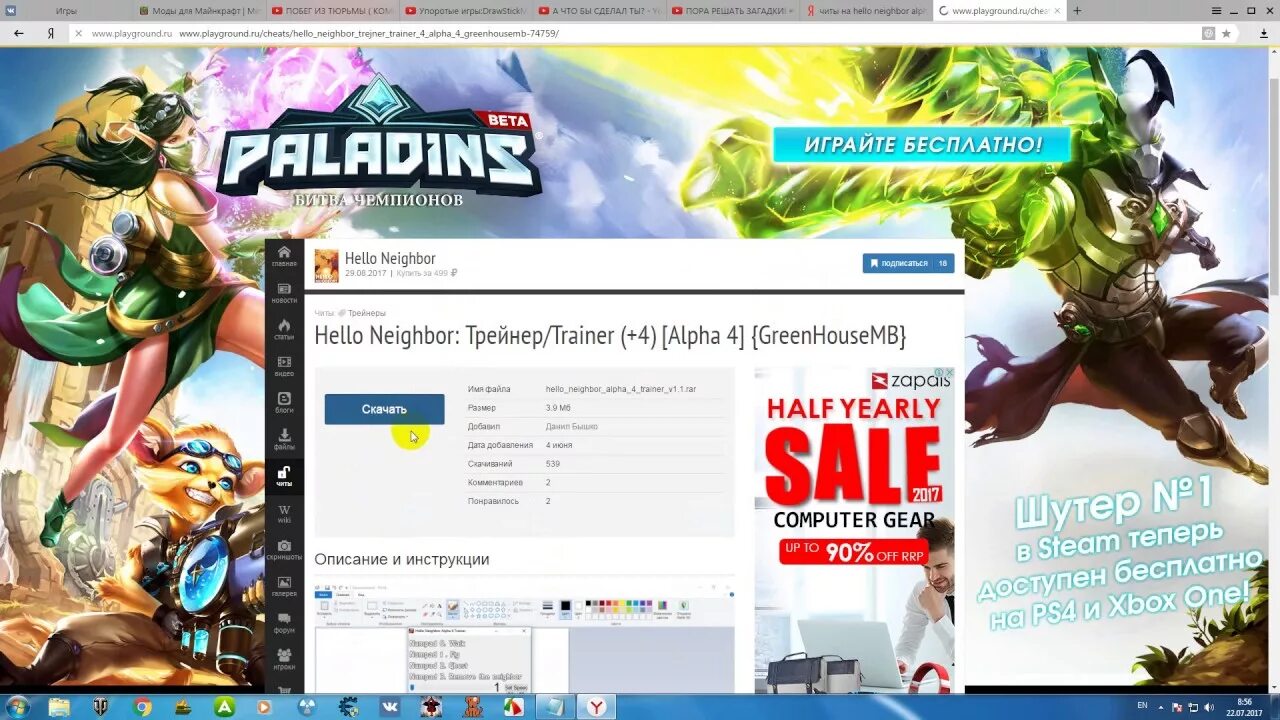This screenshot has height=720, width=1280.
Task: Switch to Упоротые игры DrawStick tab
Action: click(467, 10)
